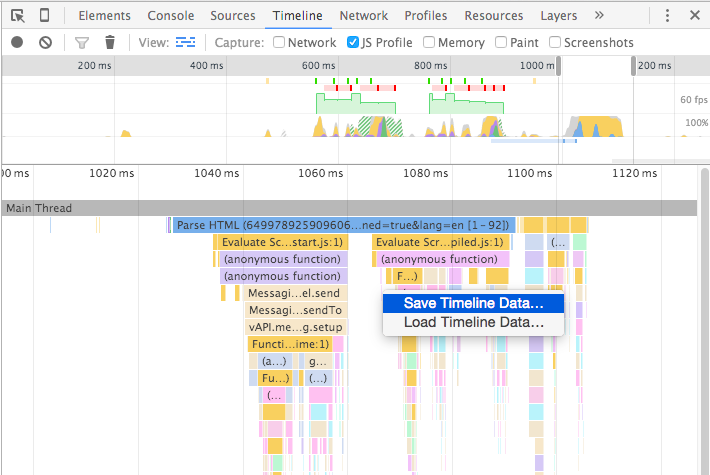This screenshot has width=710, height=475.
Task: Toggle device mode phone icon
Action: pos(45,16)
